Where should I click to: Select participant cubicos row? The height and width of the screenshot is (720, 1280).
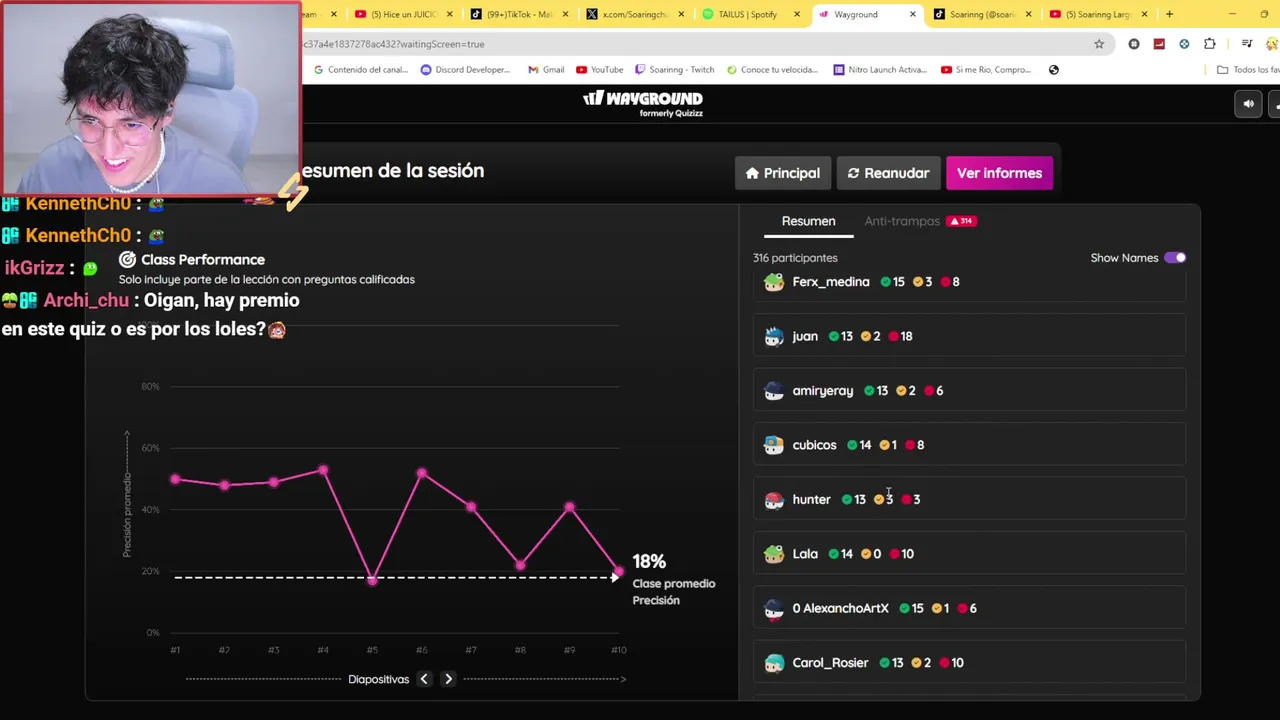click(969, 445)
